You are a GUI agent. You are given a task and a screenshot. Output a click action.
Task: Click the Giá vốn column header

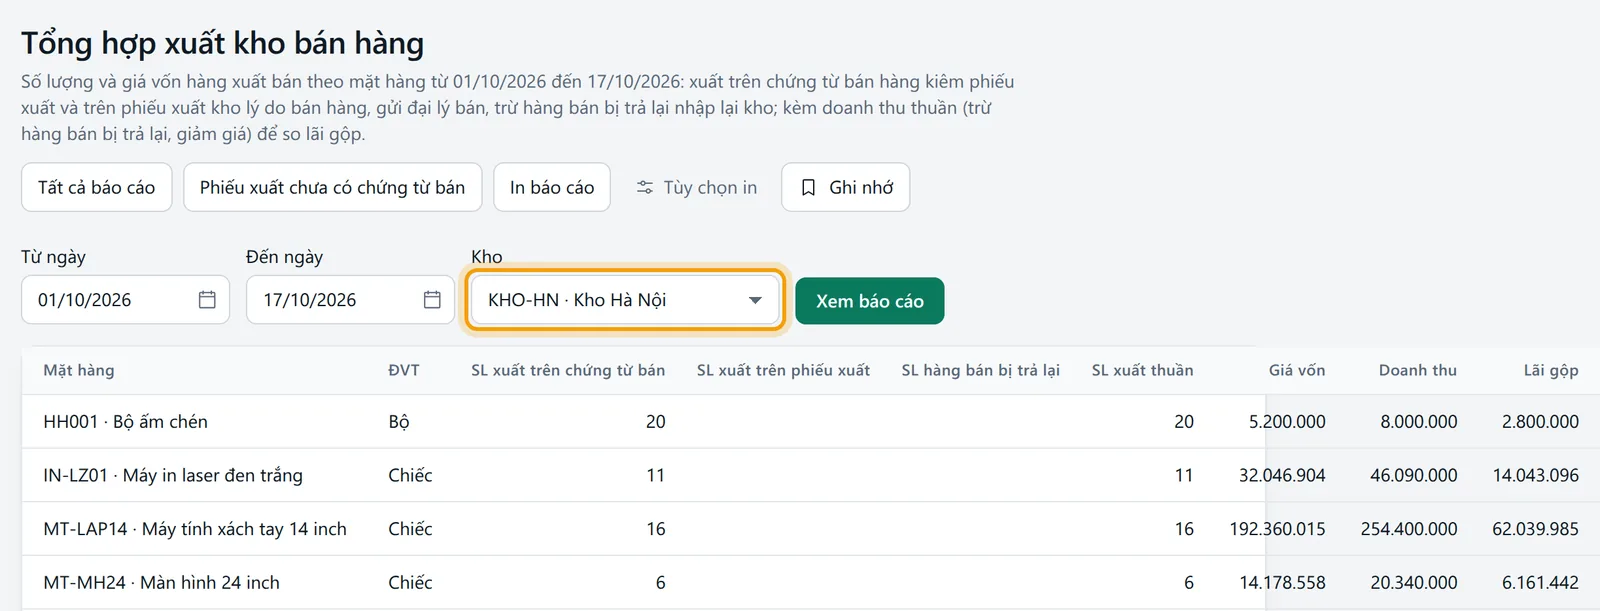[x=1297, y=370]
